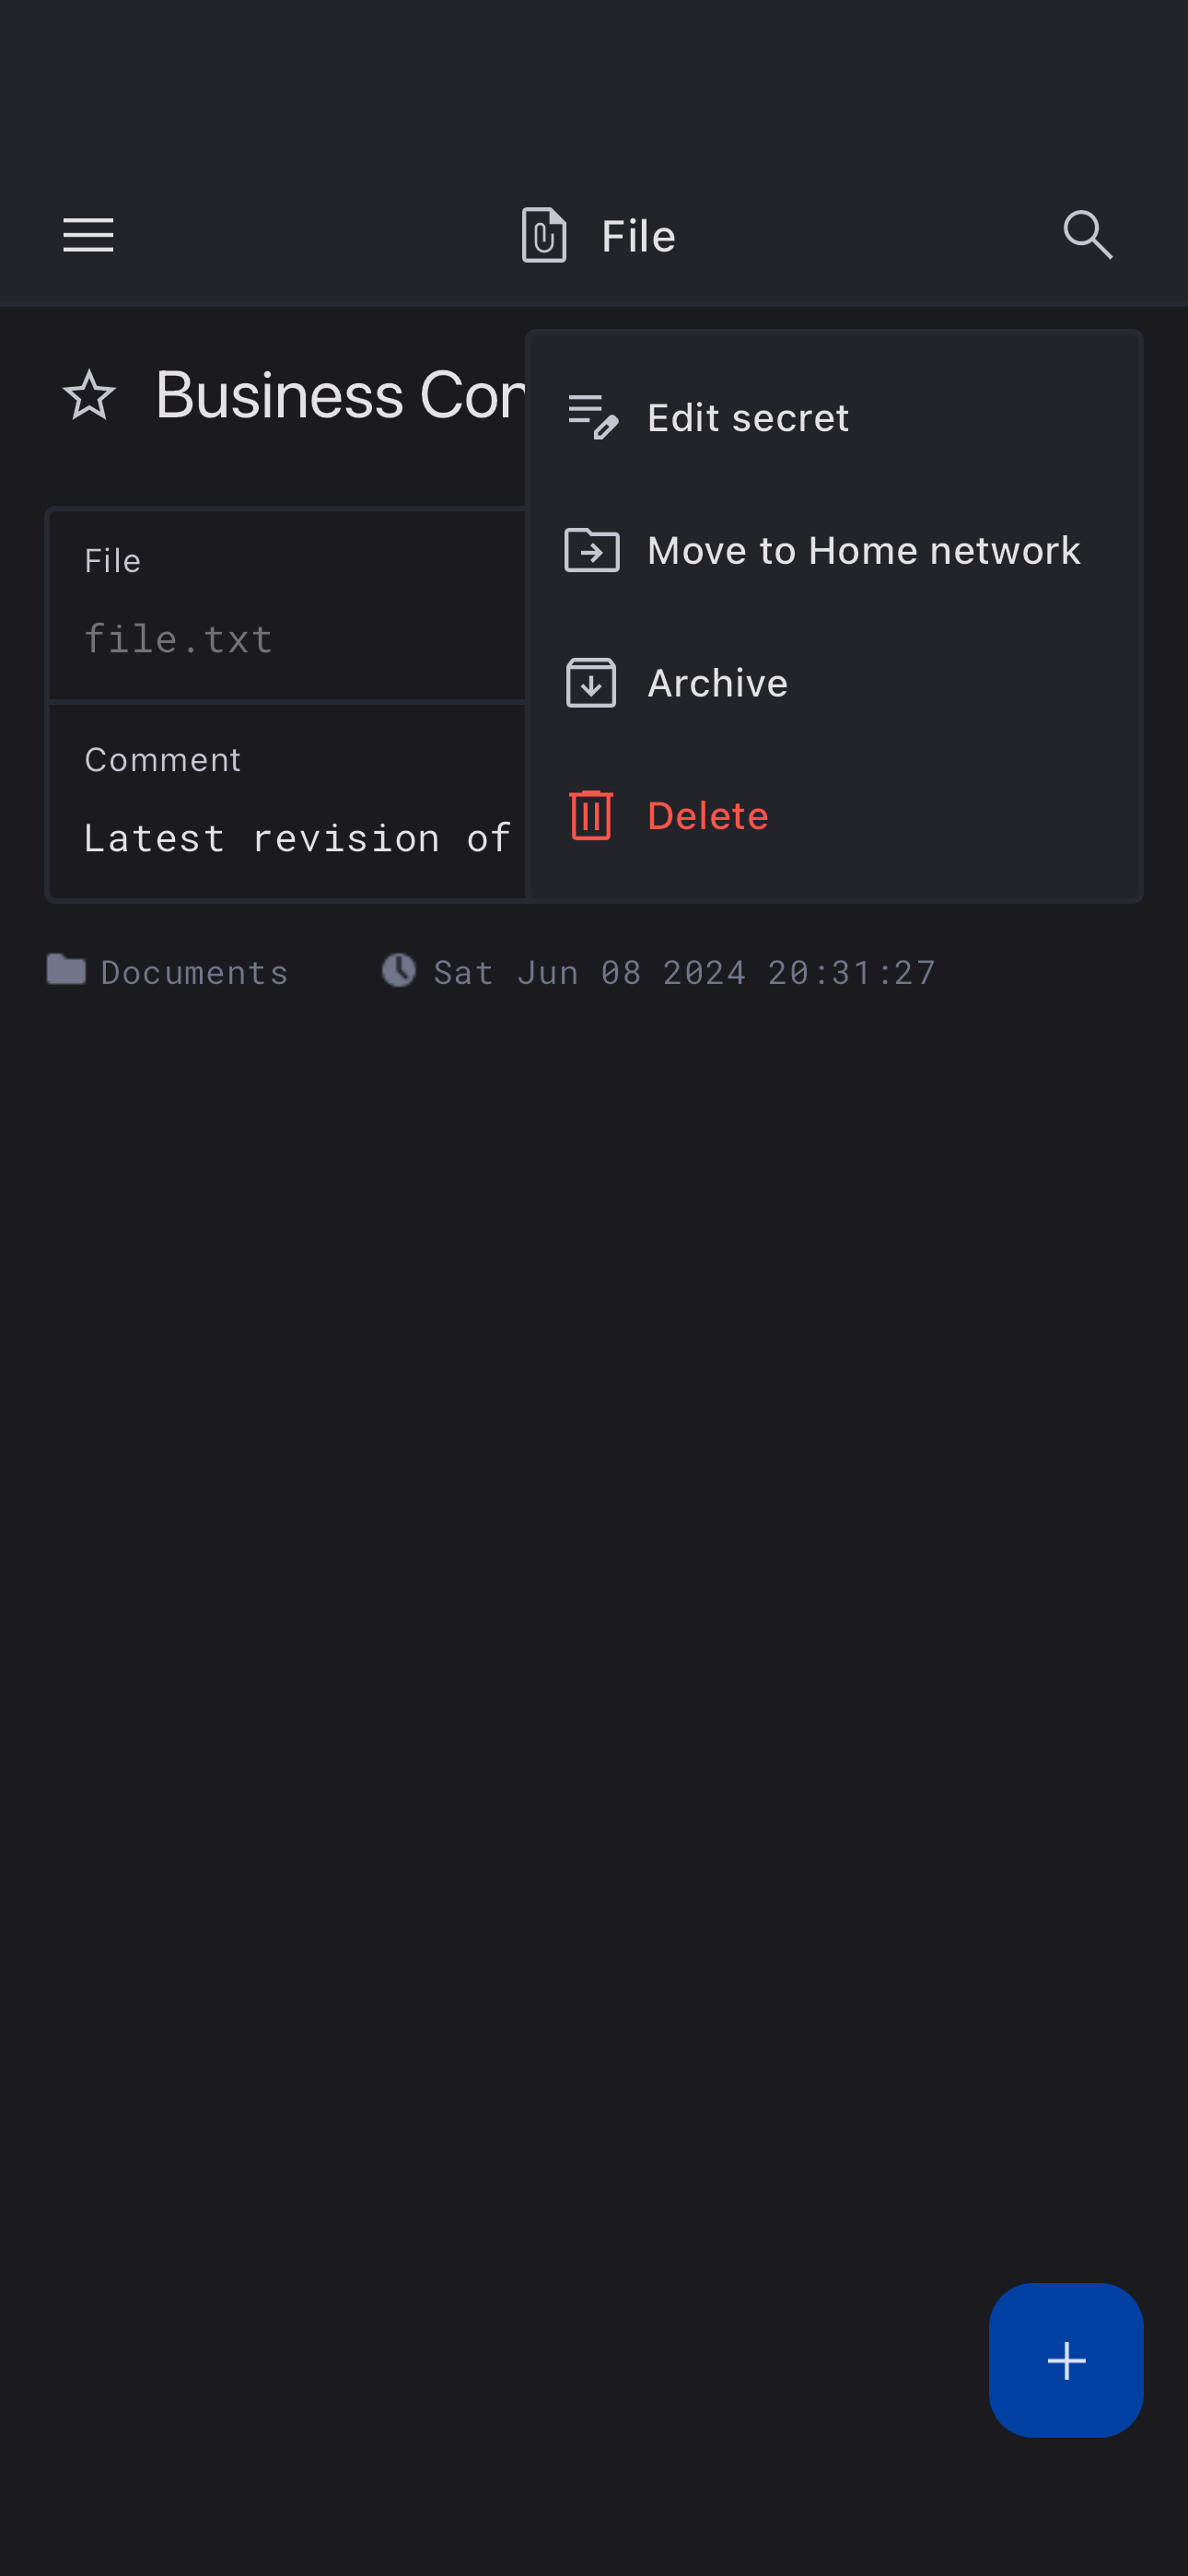This screenshot has height=2576, width=1188.
Task: Add a new secret with plus button
Action: point(1065,2360)
